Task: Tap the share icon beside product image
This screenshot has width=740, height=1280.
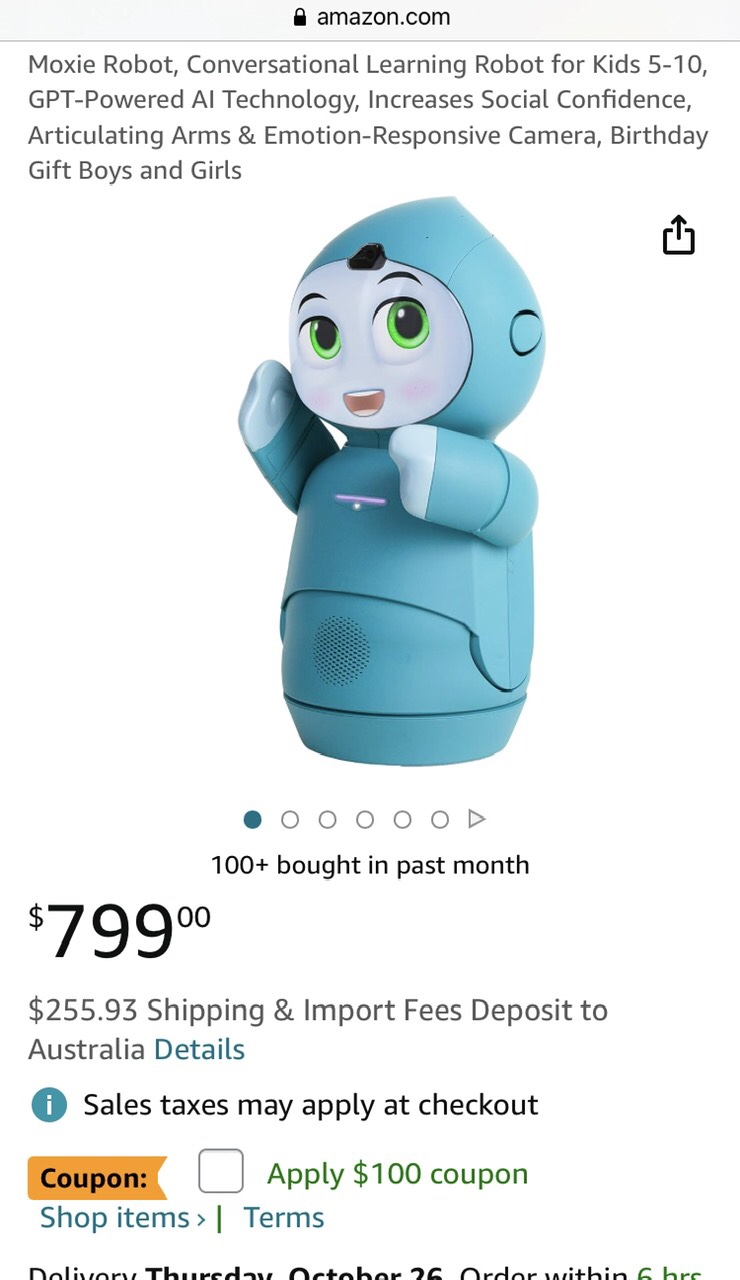Action: click(x=678, y=235)
